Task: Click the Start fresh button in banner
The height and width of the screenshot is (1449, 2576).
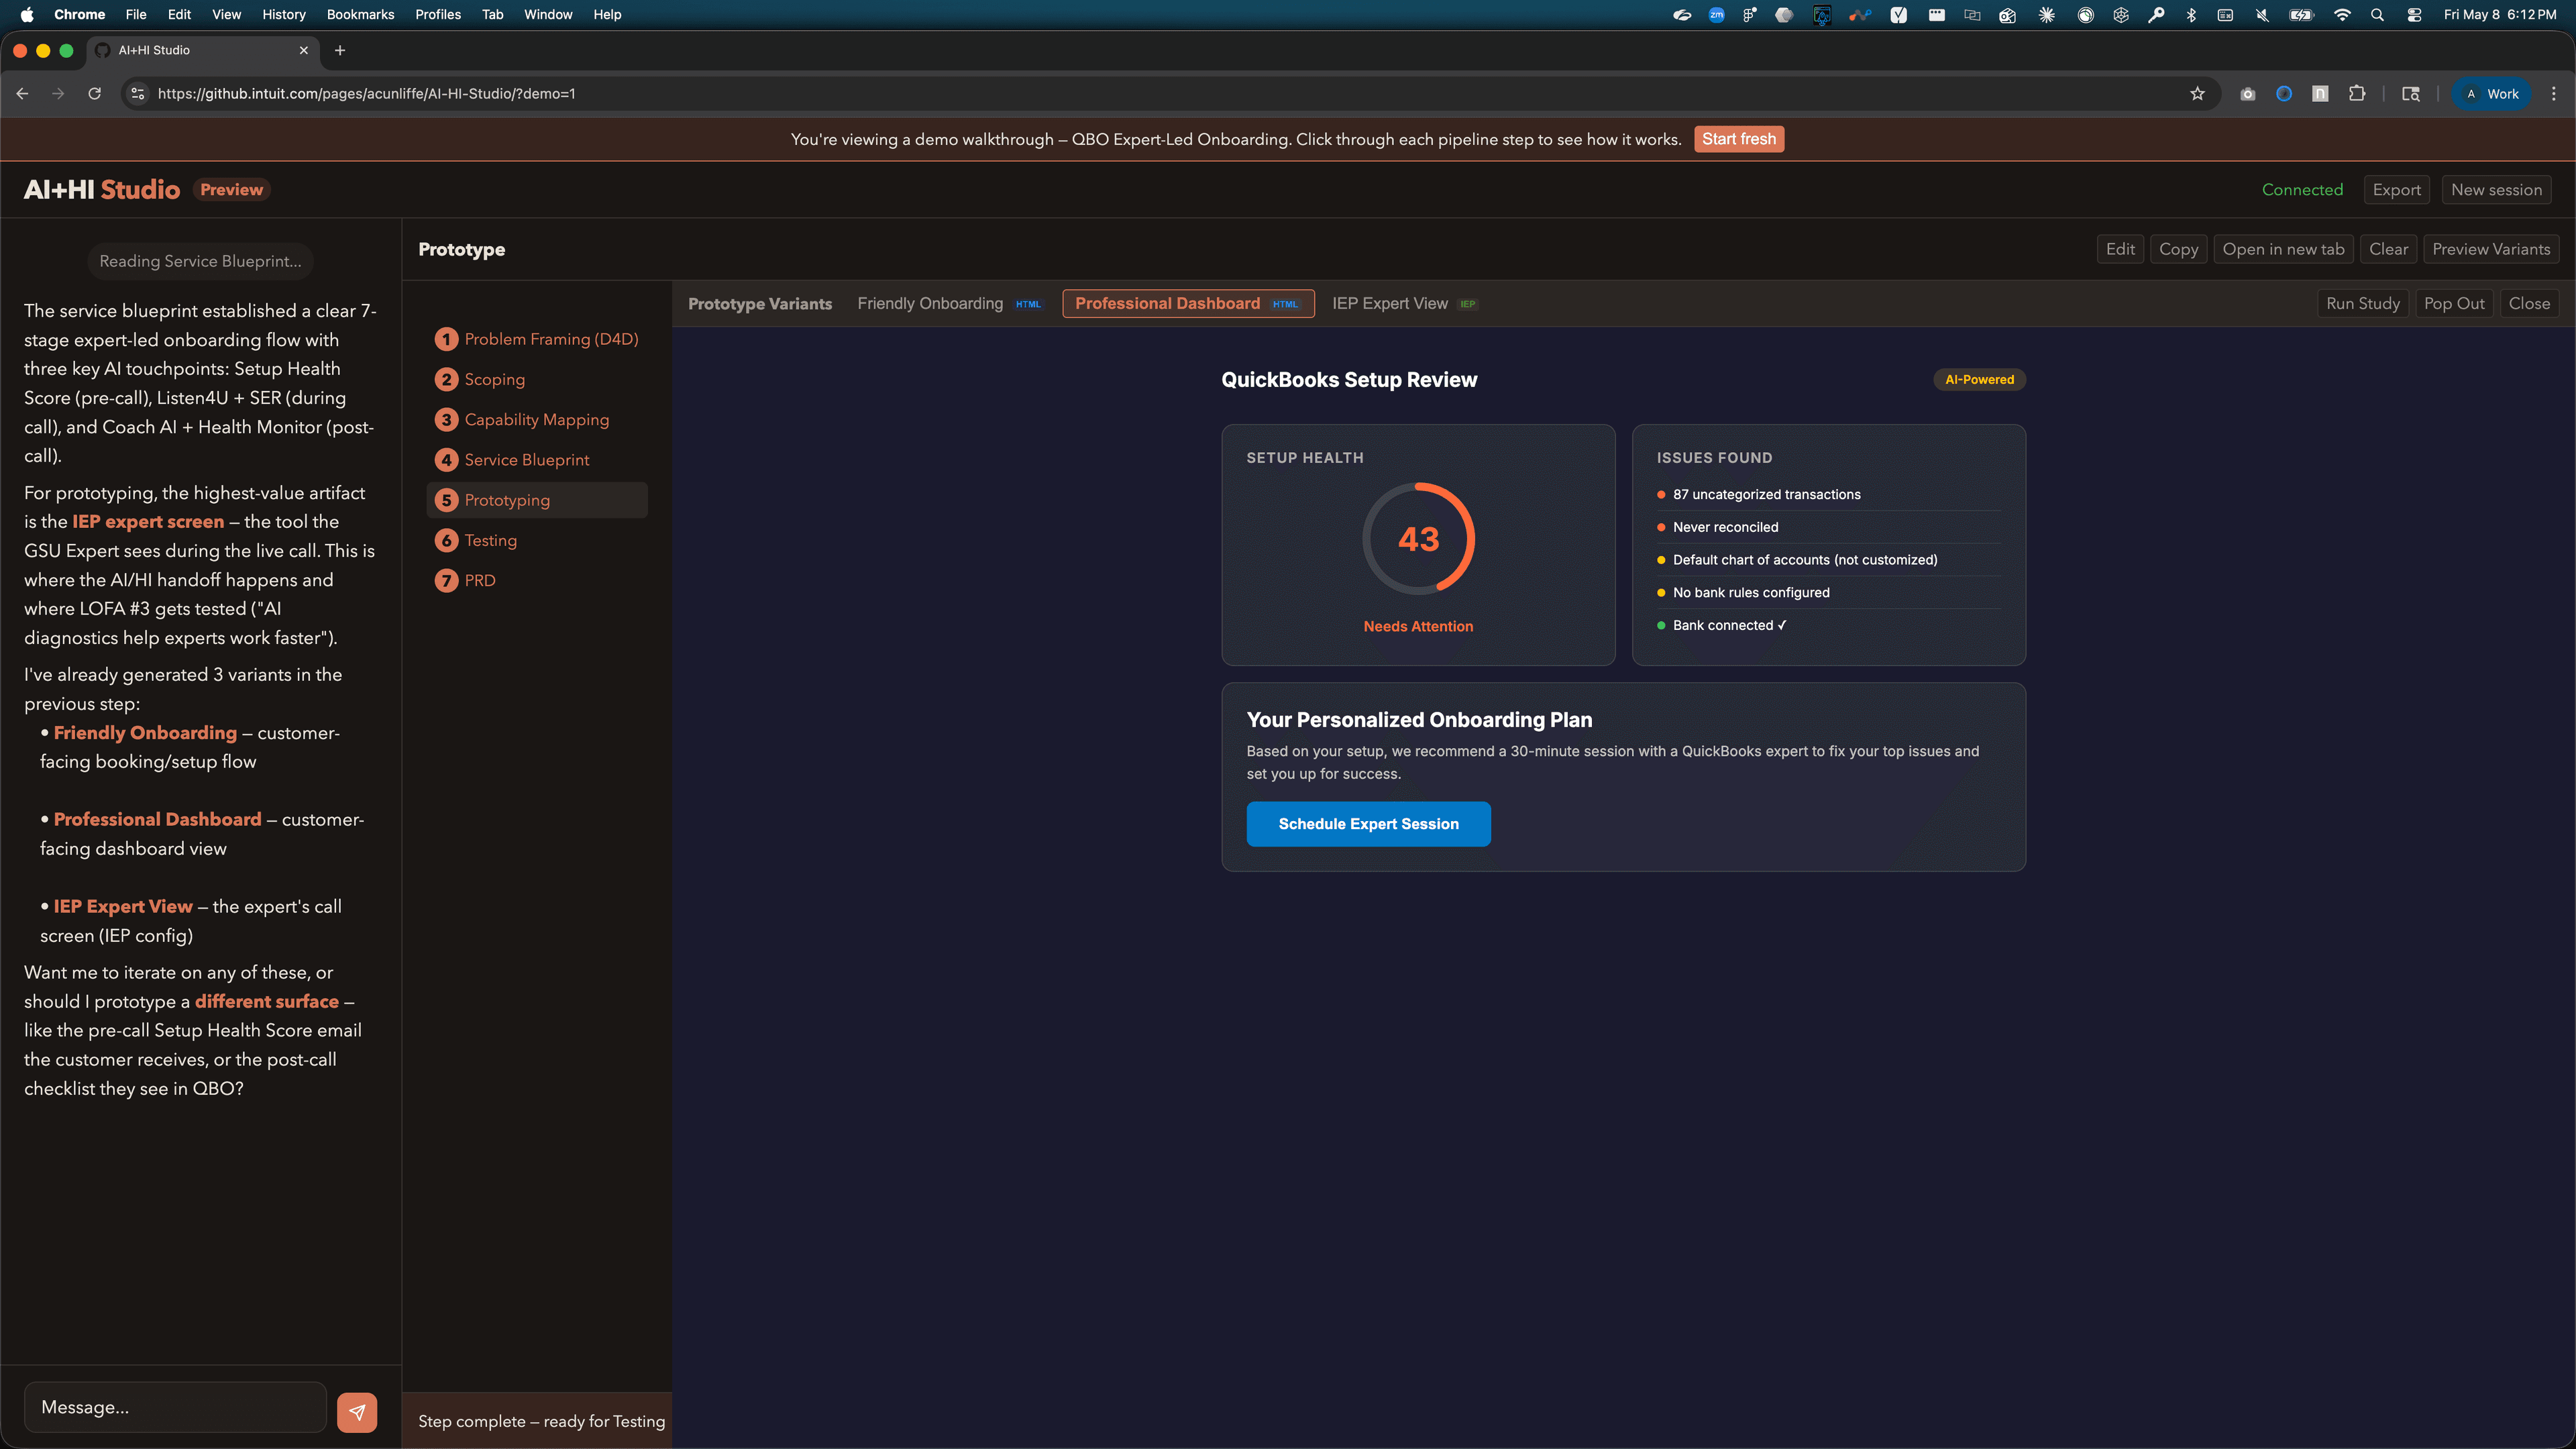Action: [1739, 139]
